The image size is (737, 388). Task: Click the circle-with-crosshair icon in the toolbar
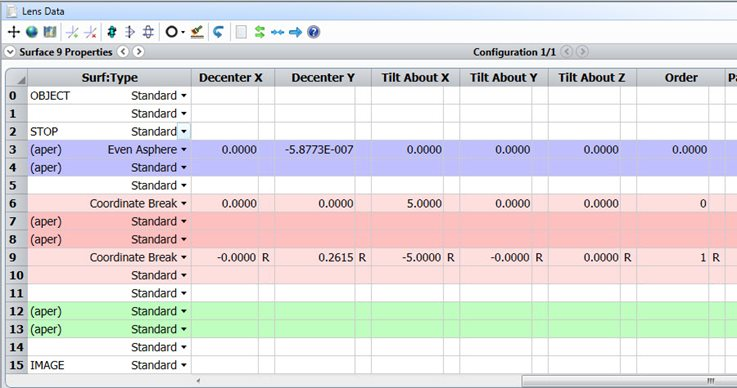pos(148,32)
